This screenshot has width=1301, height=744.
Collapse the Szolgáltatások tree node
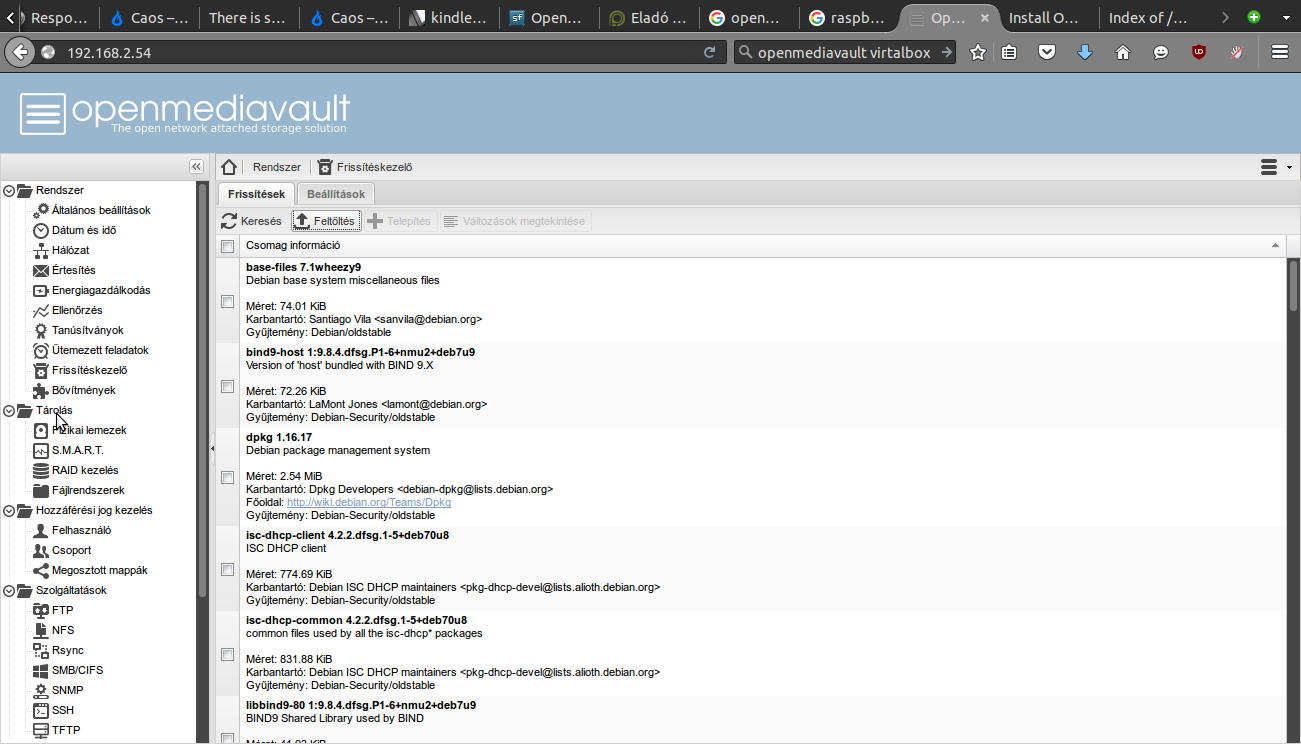point(9,590)
